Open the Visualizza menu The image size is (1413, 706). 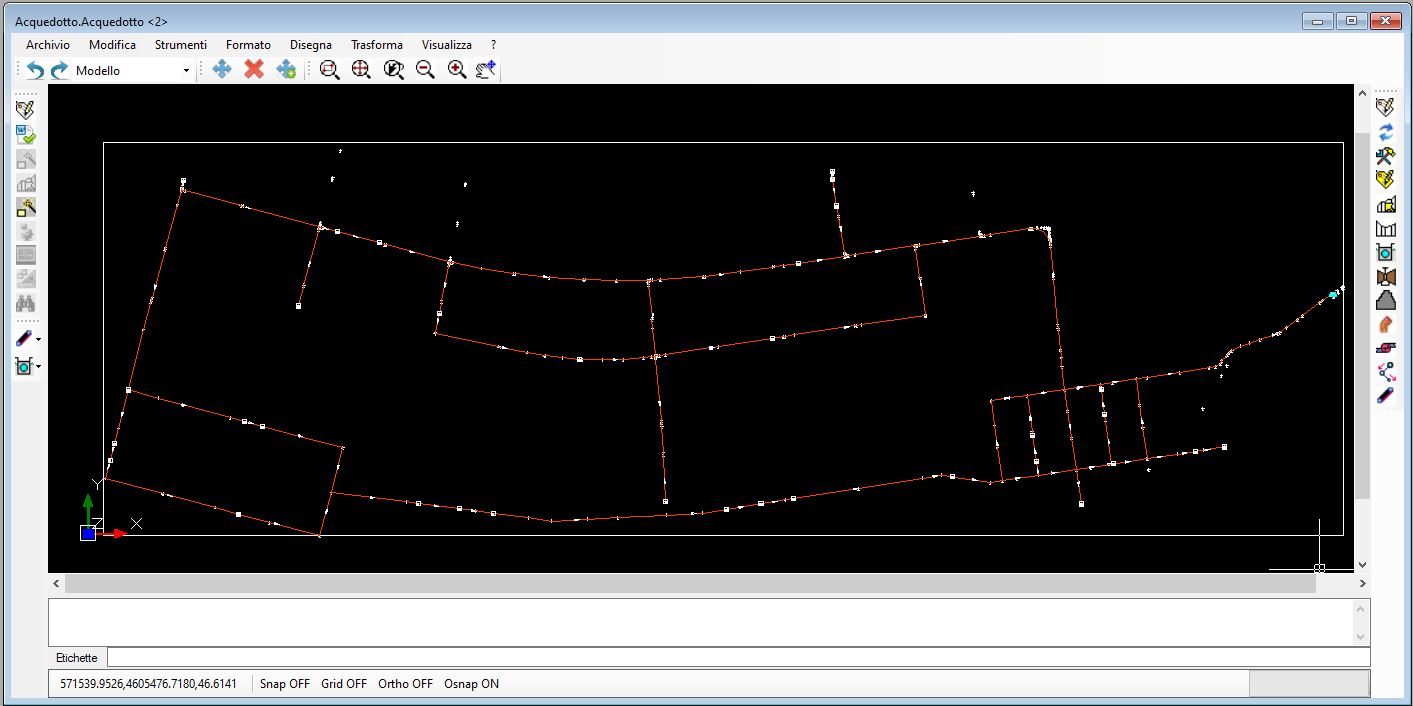[447, 45]
